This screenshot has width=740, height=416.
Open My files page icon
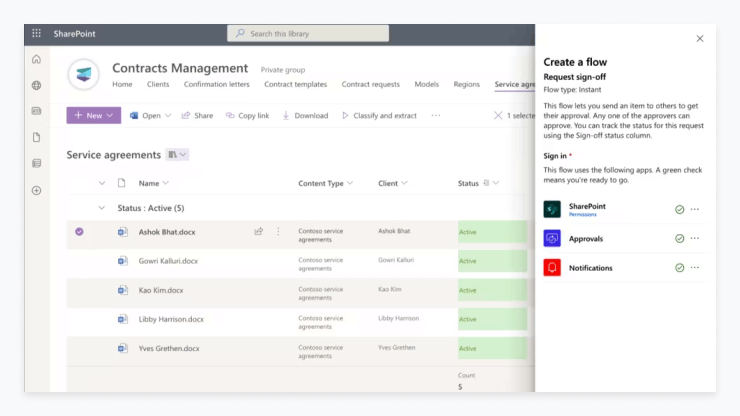[36, 137]
